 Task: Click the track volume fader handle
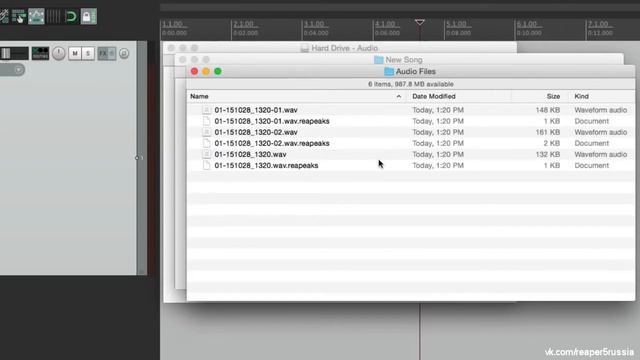[x=6, y=53]
